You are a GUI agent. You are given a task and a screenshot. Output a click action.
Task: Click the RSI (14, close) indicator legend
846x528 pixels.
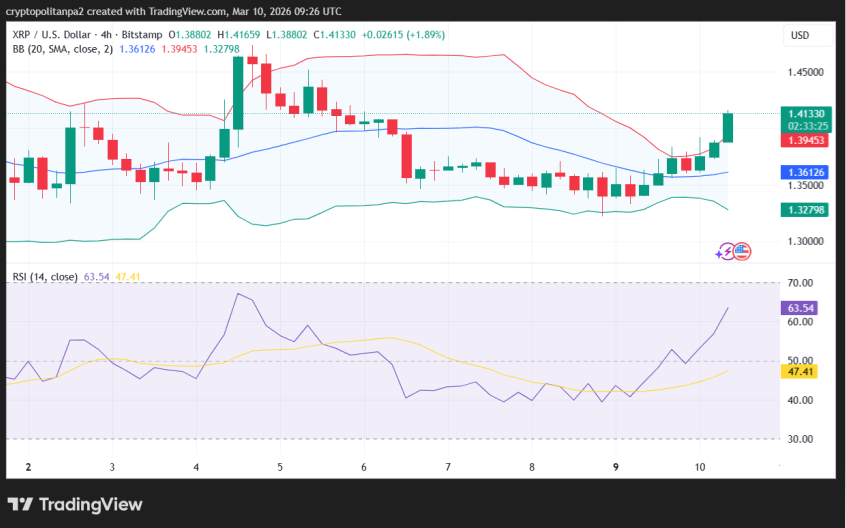45,277
